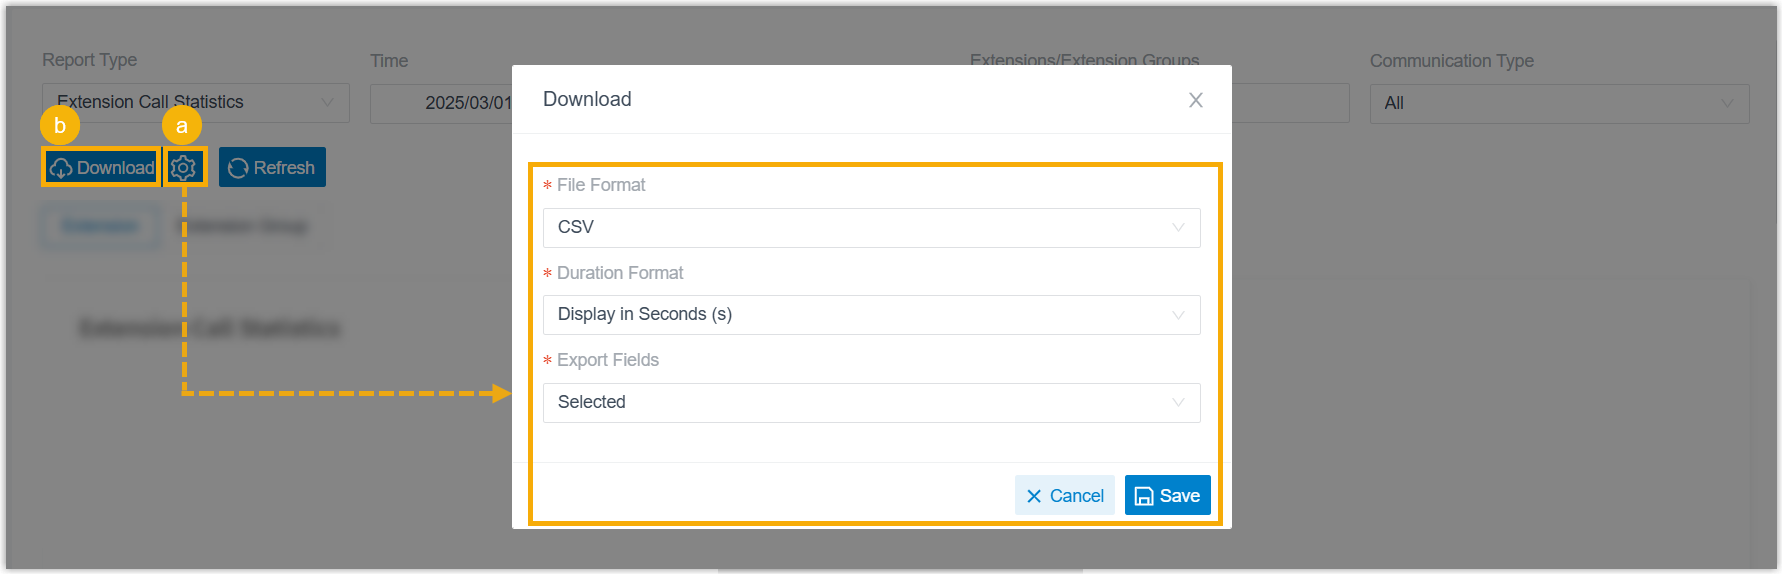The width and height of the screenshot is (1783, 575).
Task: Open the File Format dropdown showing CSV
Action: 871,228
